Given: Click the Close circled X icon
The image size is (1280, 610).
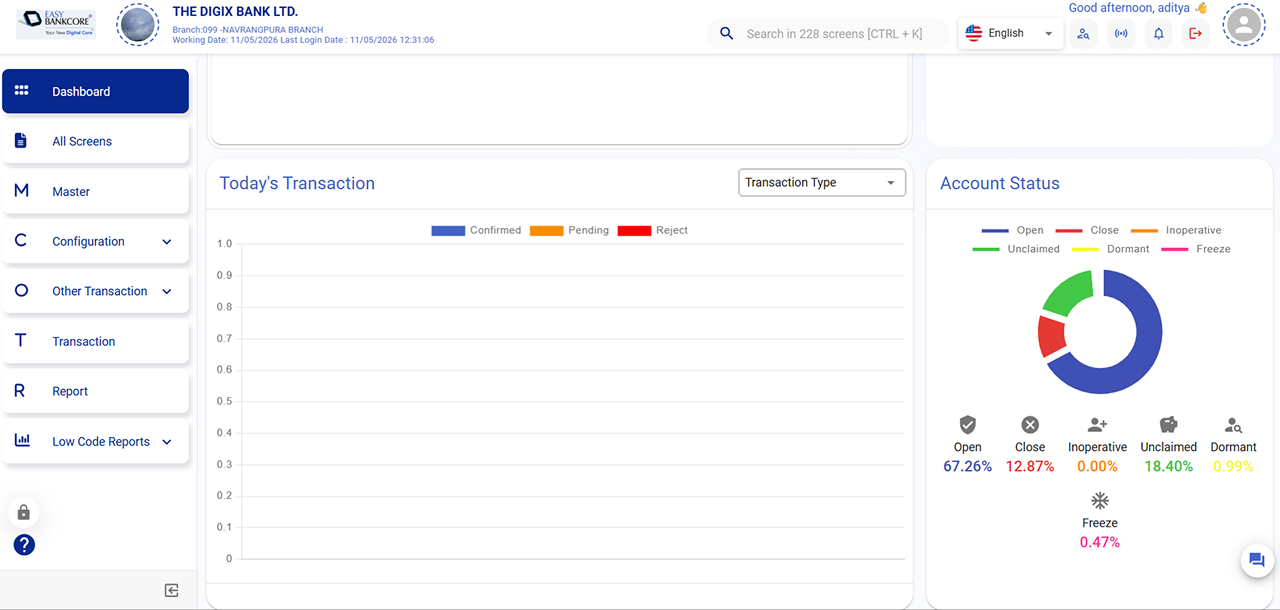Looking at the screenshot, I should pos(1030,424).
